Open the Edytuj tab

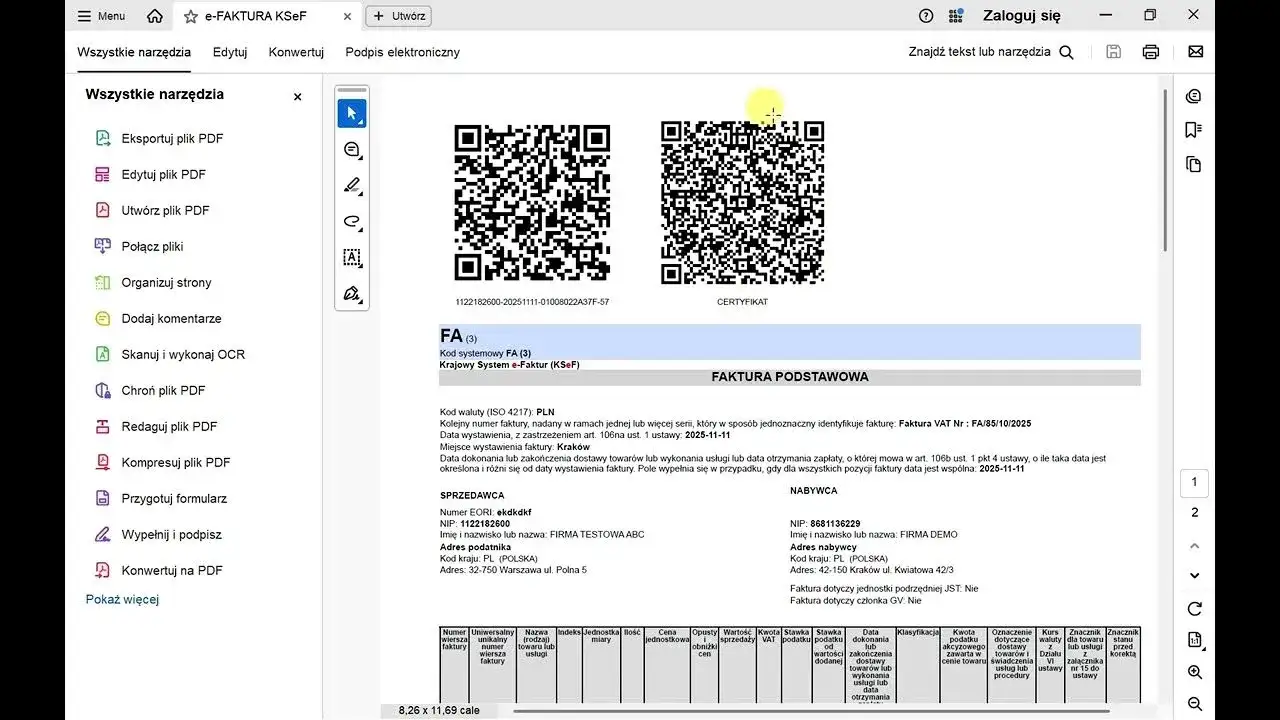pyautogui.click(x=230, y=52)
